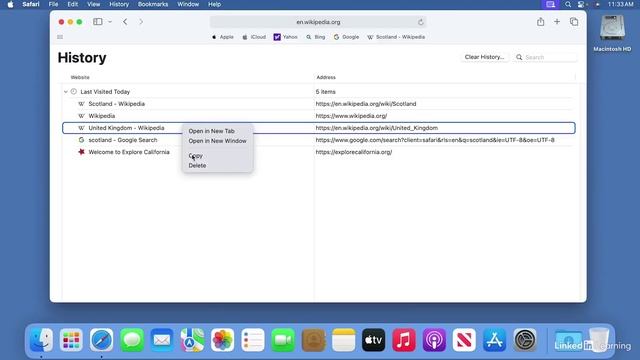Open Music from the Dock

coord(404,340)
